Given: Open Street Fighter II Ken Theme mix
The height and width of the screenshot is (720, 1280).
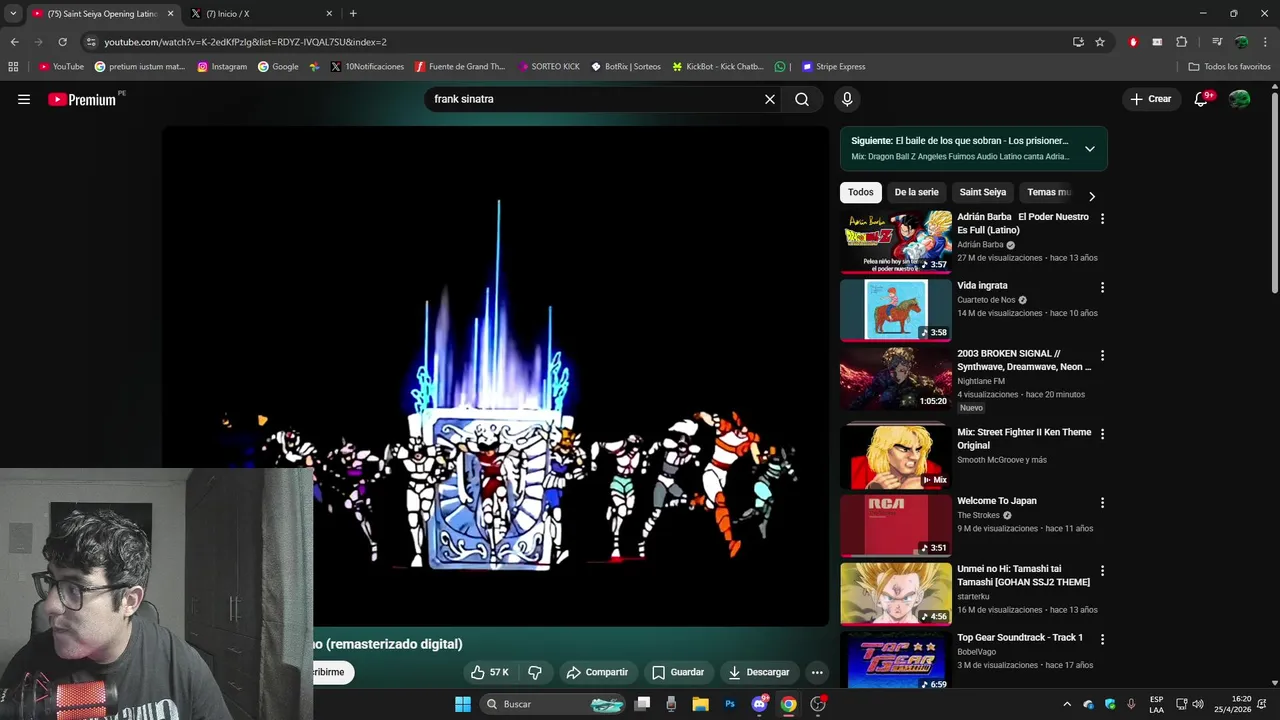Looking at the screenshot, I should [1024, 439].
